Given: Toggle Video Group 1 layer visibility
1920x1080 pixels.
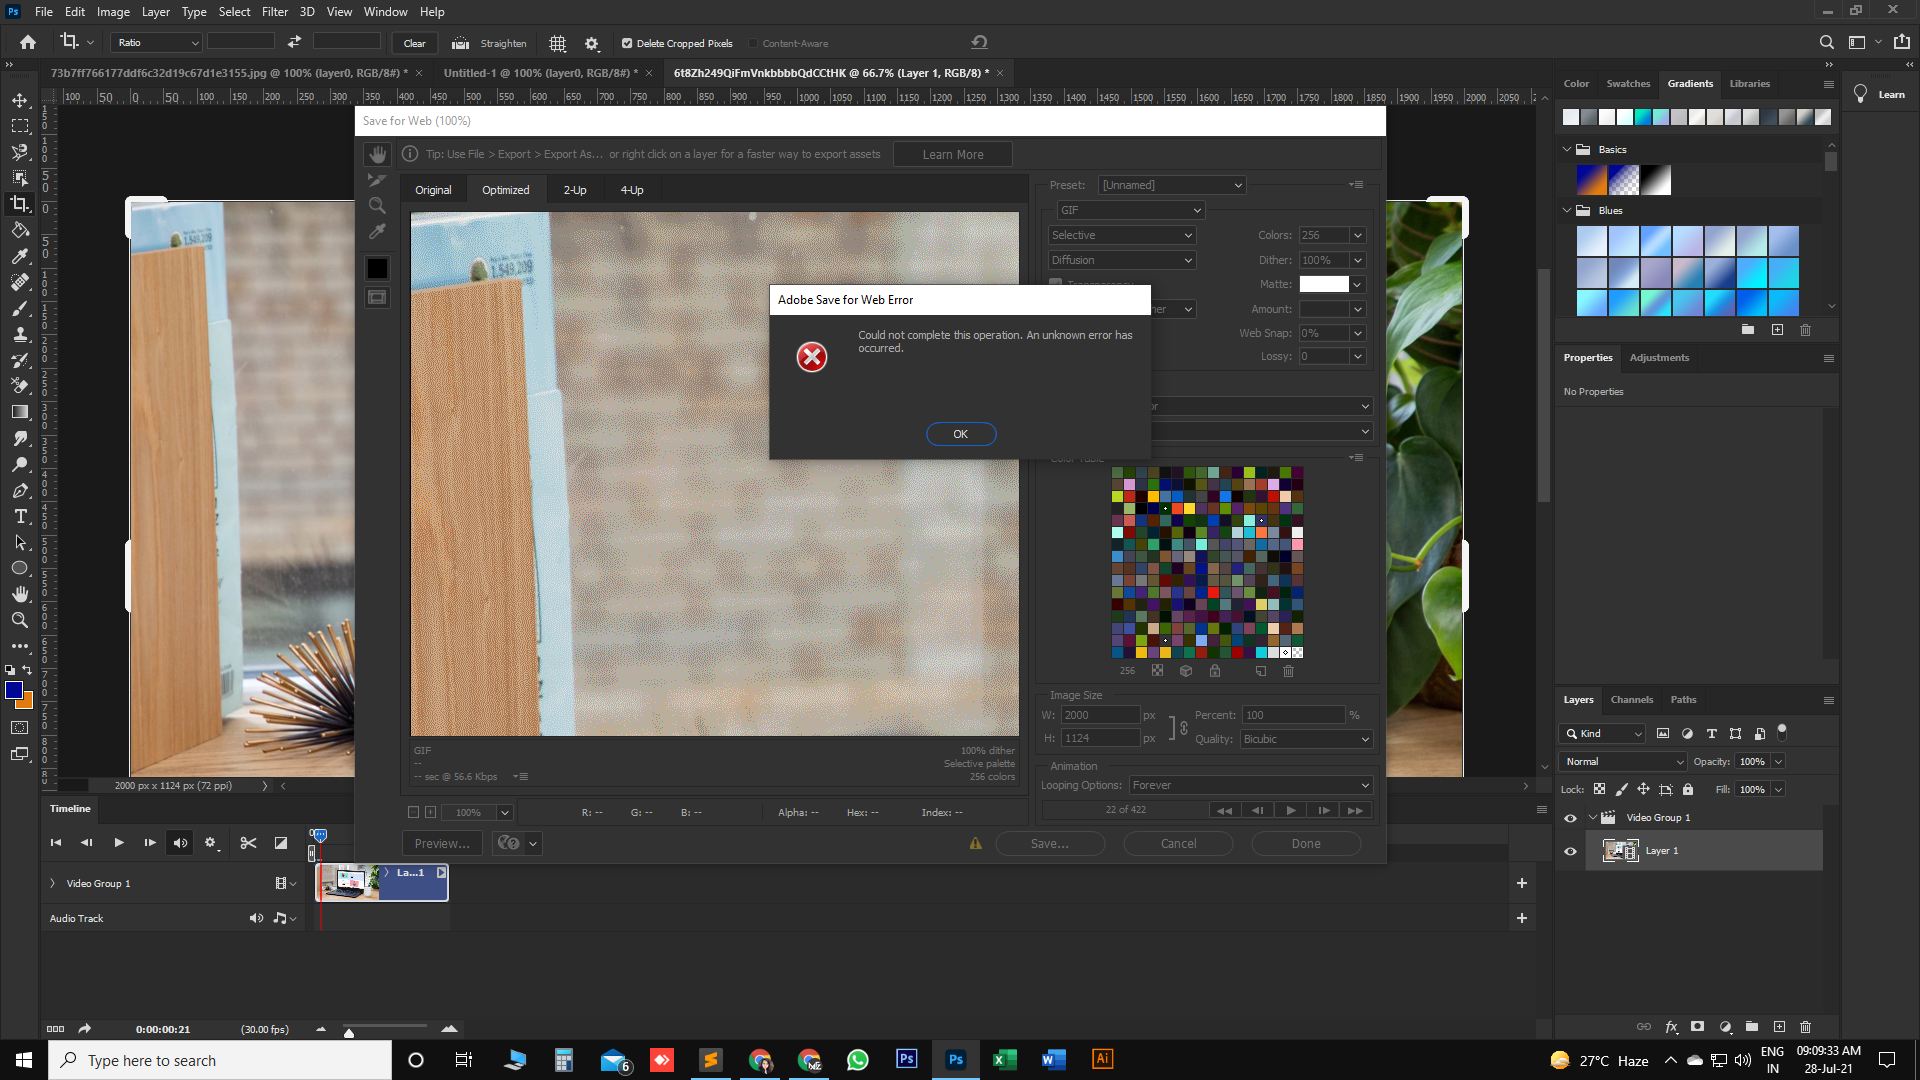Looking at the screenshot, I should (x=1569, y=818).
